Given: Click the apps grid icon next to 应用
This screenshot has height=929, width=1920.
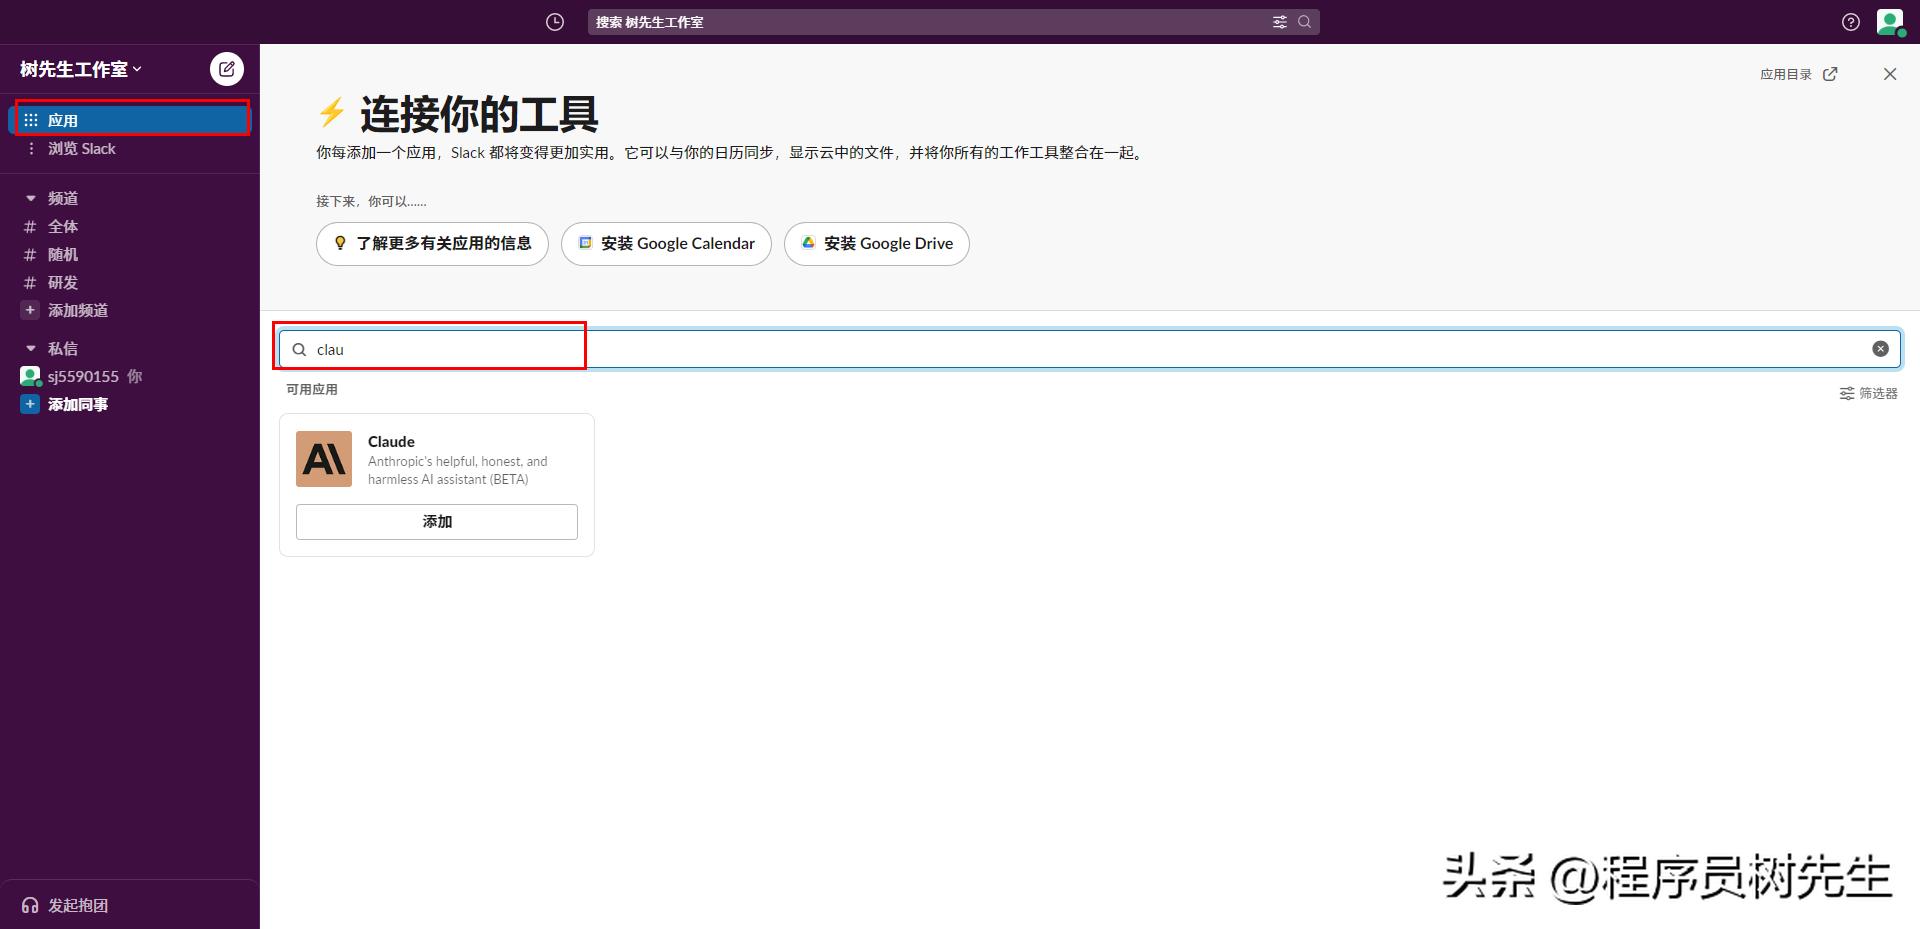Looking at the screenshot, I should [30, 118].
